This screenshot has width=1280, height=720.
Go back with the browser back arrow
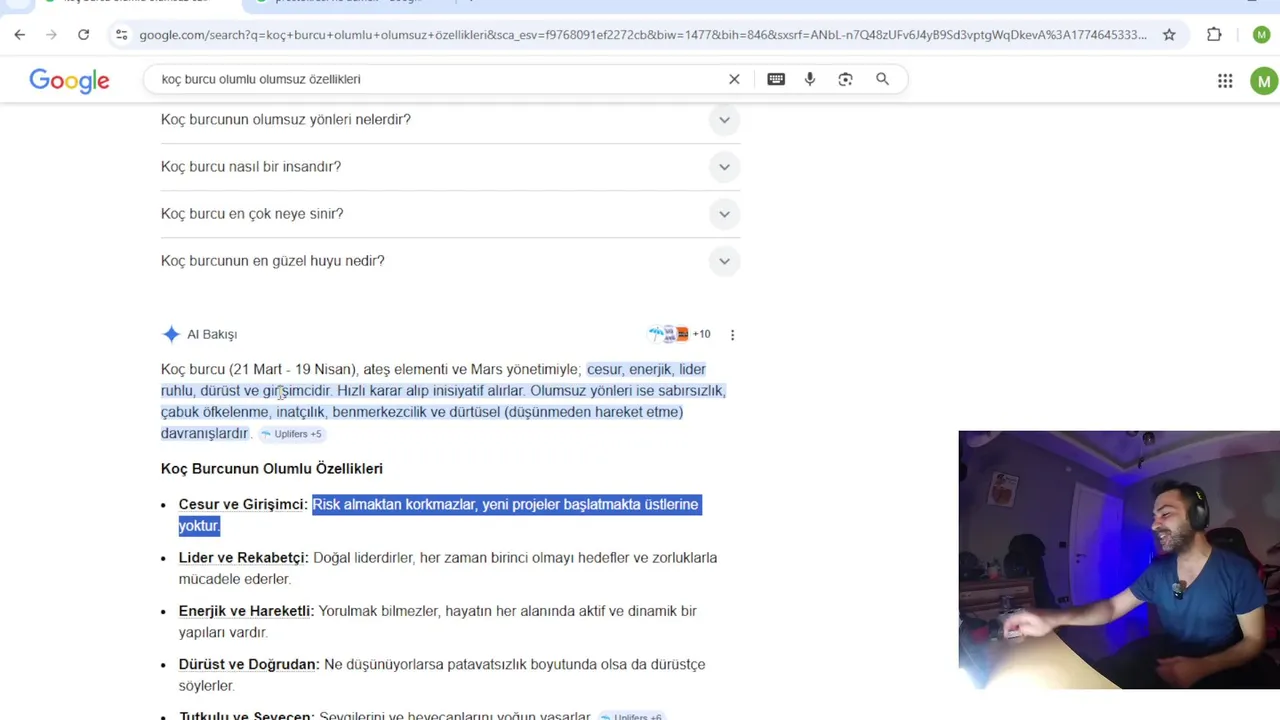pos(20,35)
